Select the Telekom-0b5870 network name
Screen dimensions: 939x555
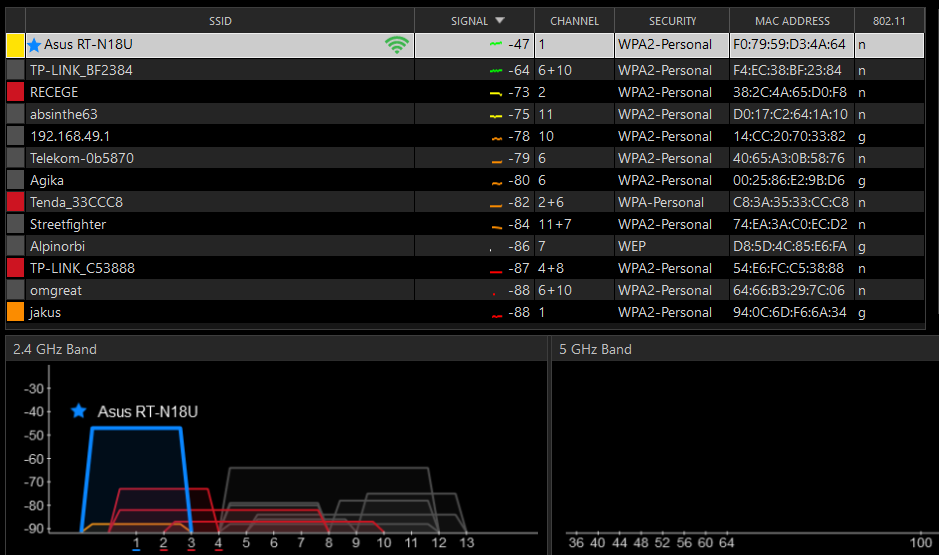click(82, 158)
